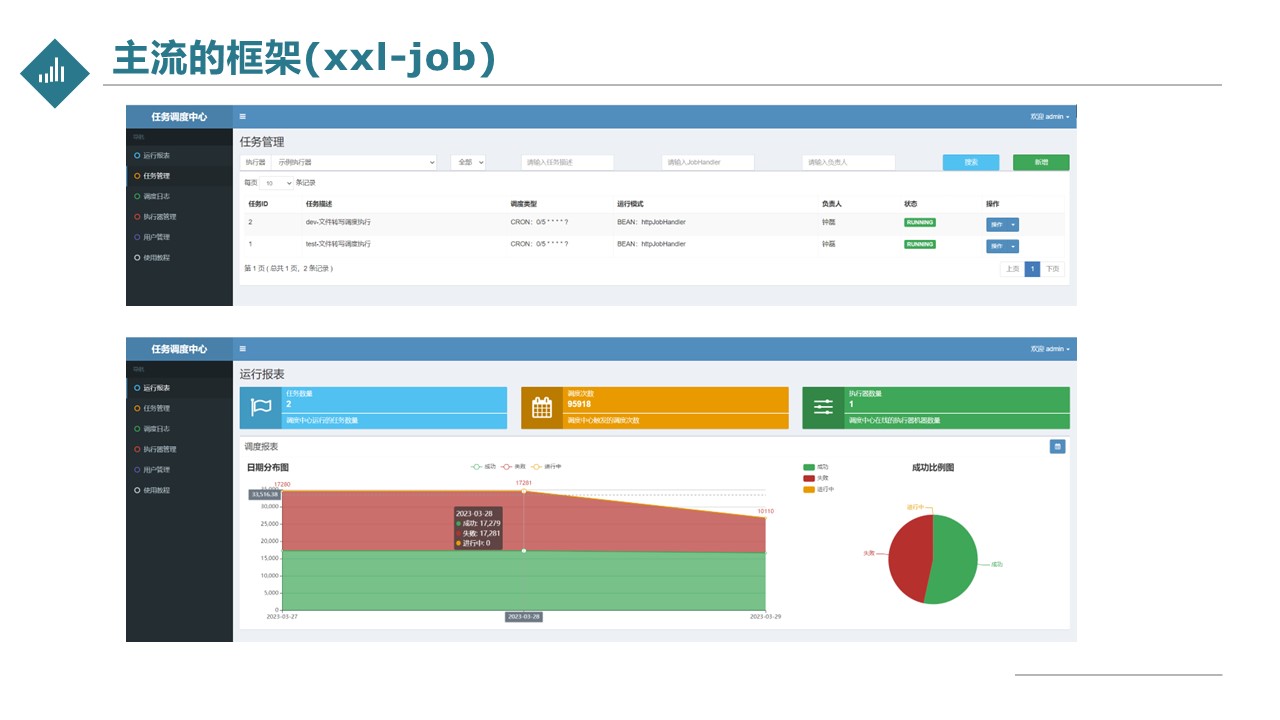The height and width of the screenshot is (720, 1280).
Task: Click the 2023-03-28 data point on the chart
Action: [x=524, y=491]
